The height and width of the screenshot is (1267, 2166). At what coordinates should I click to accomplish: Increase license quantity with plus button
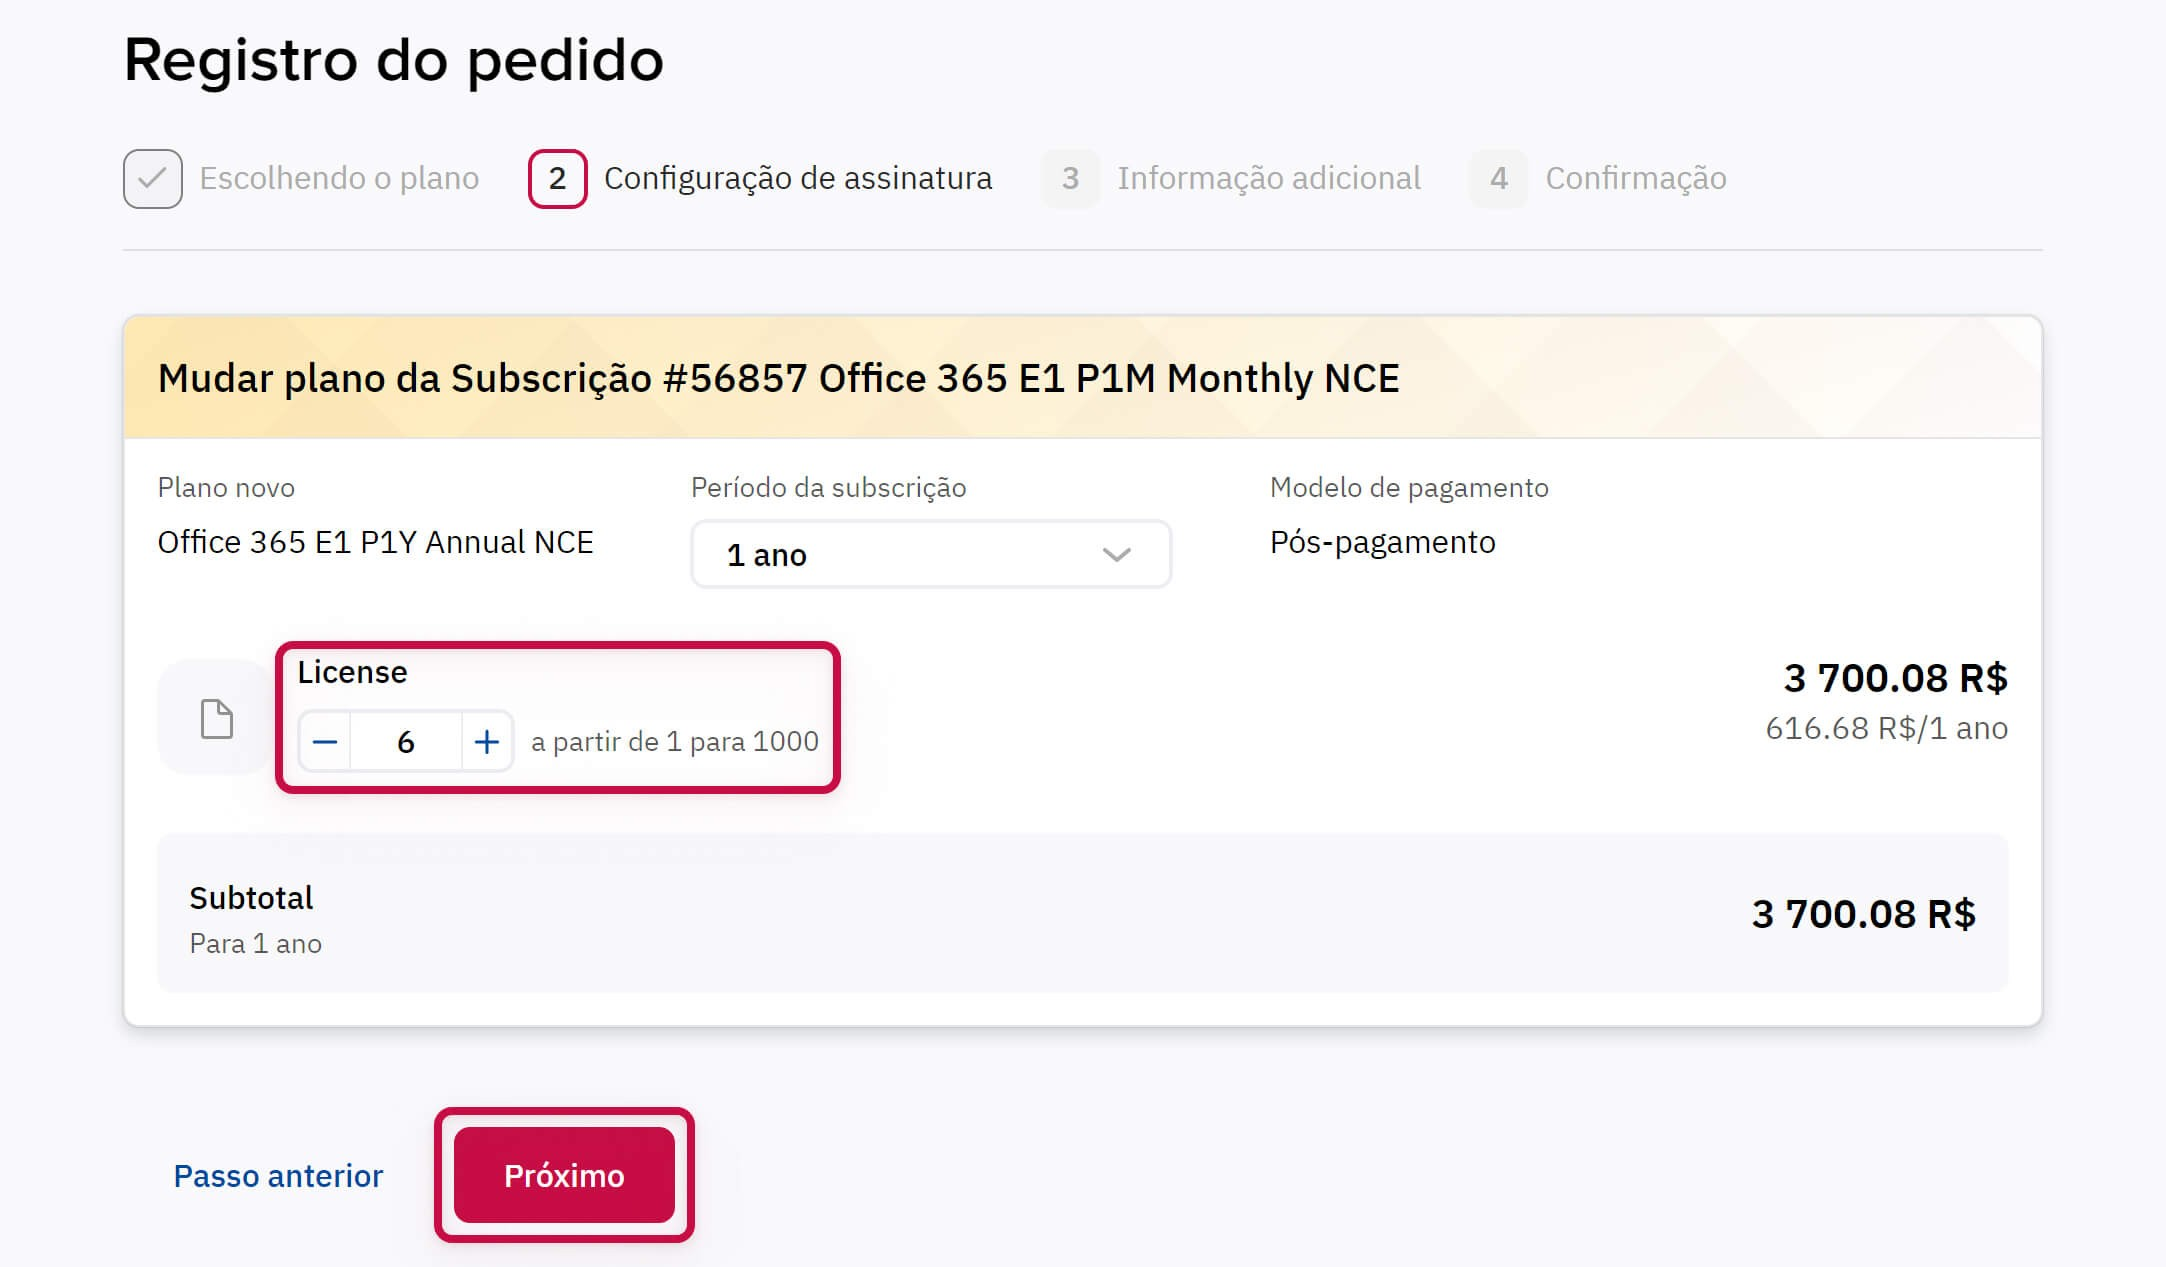[x=487, y=742]
